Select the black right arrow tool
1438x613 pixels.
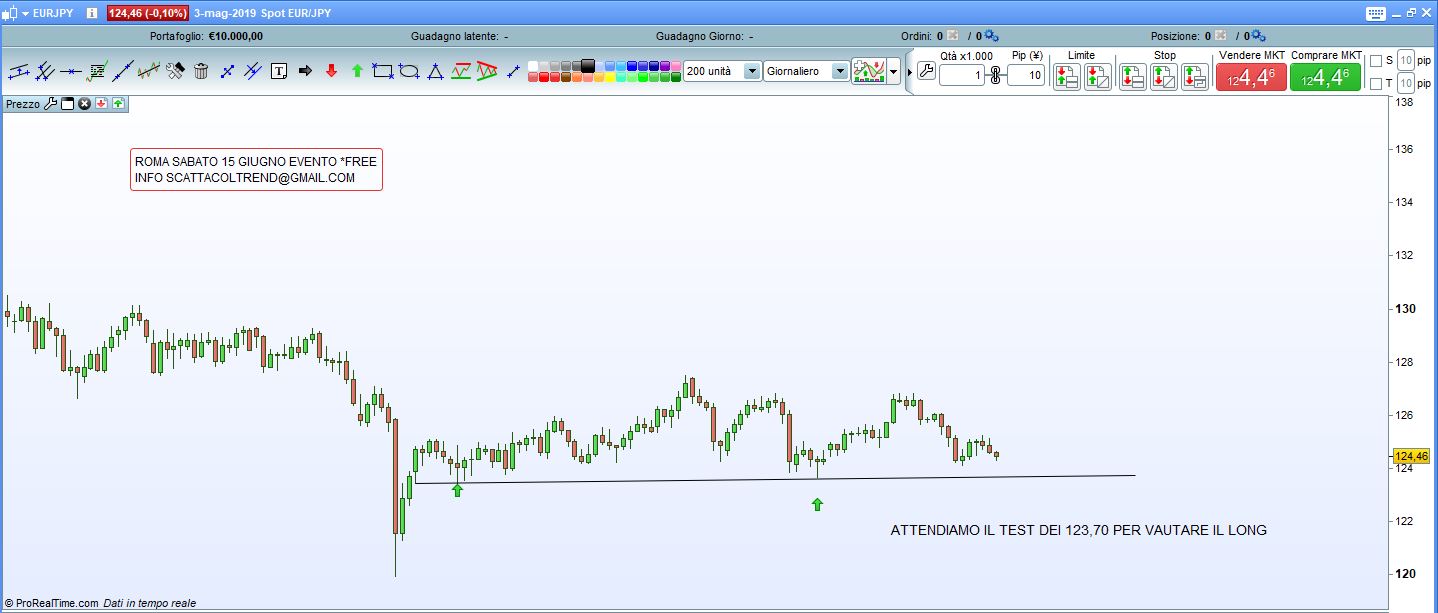coord(305,71)
